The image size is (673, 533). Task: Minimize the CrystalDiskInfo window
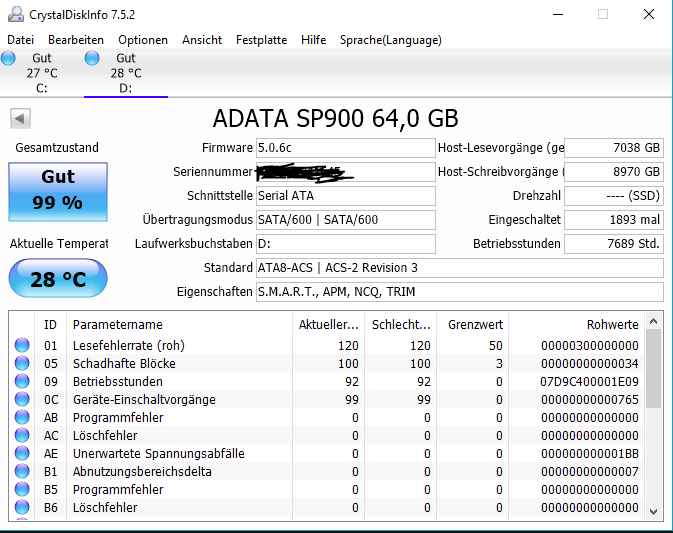point(558,15)
